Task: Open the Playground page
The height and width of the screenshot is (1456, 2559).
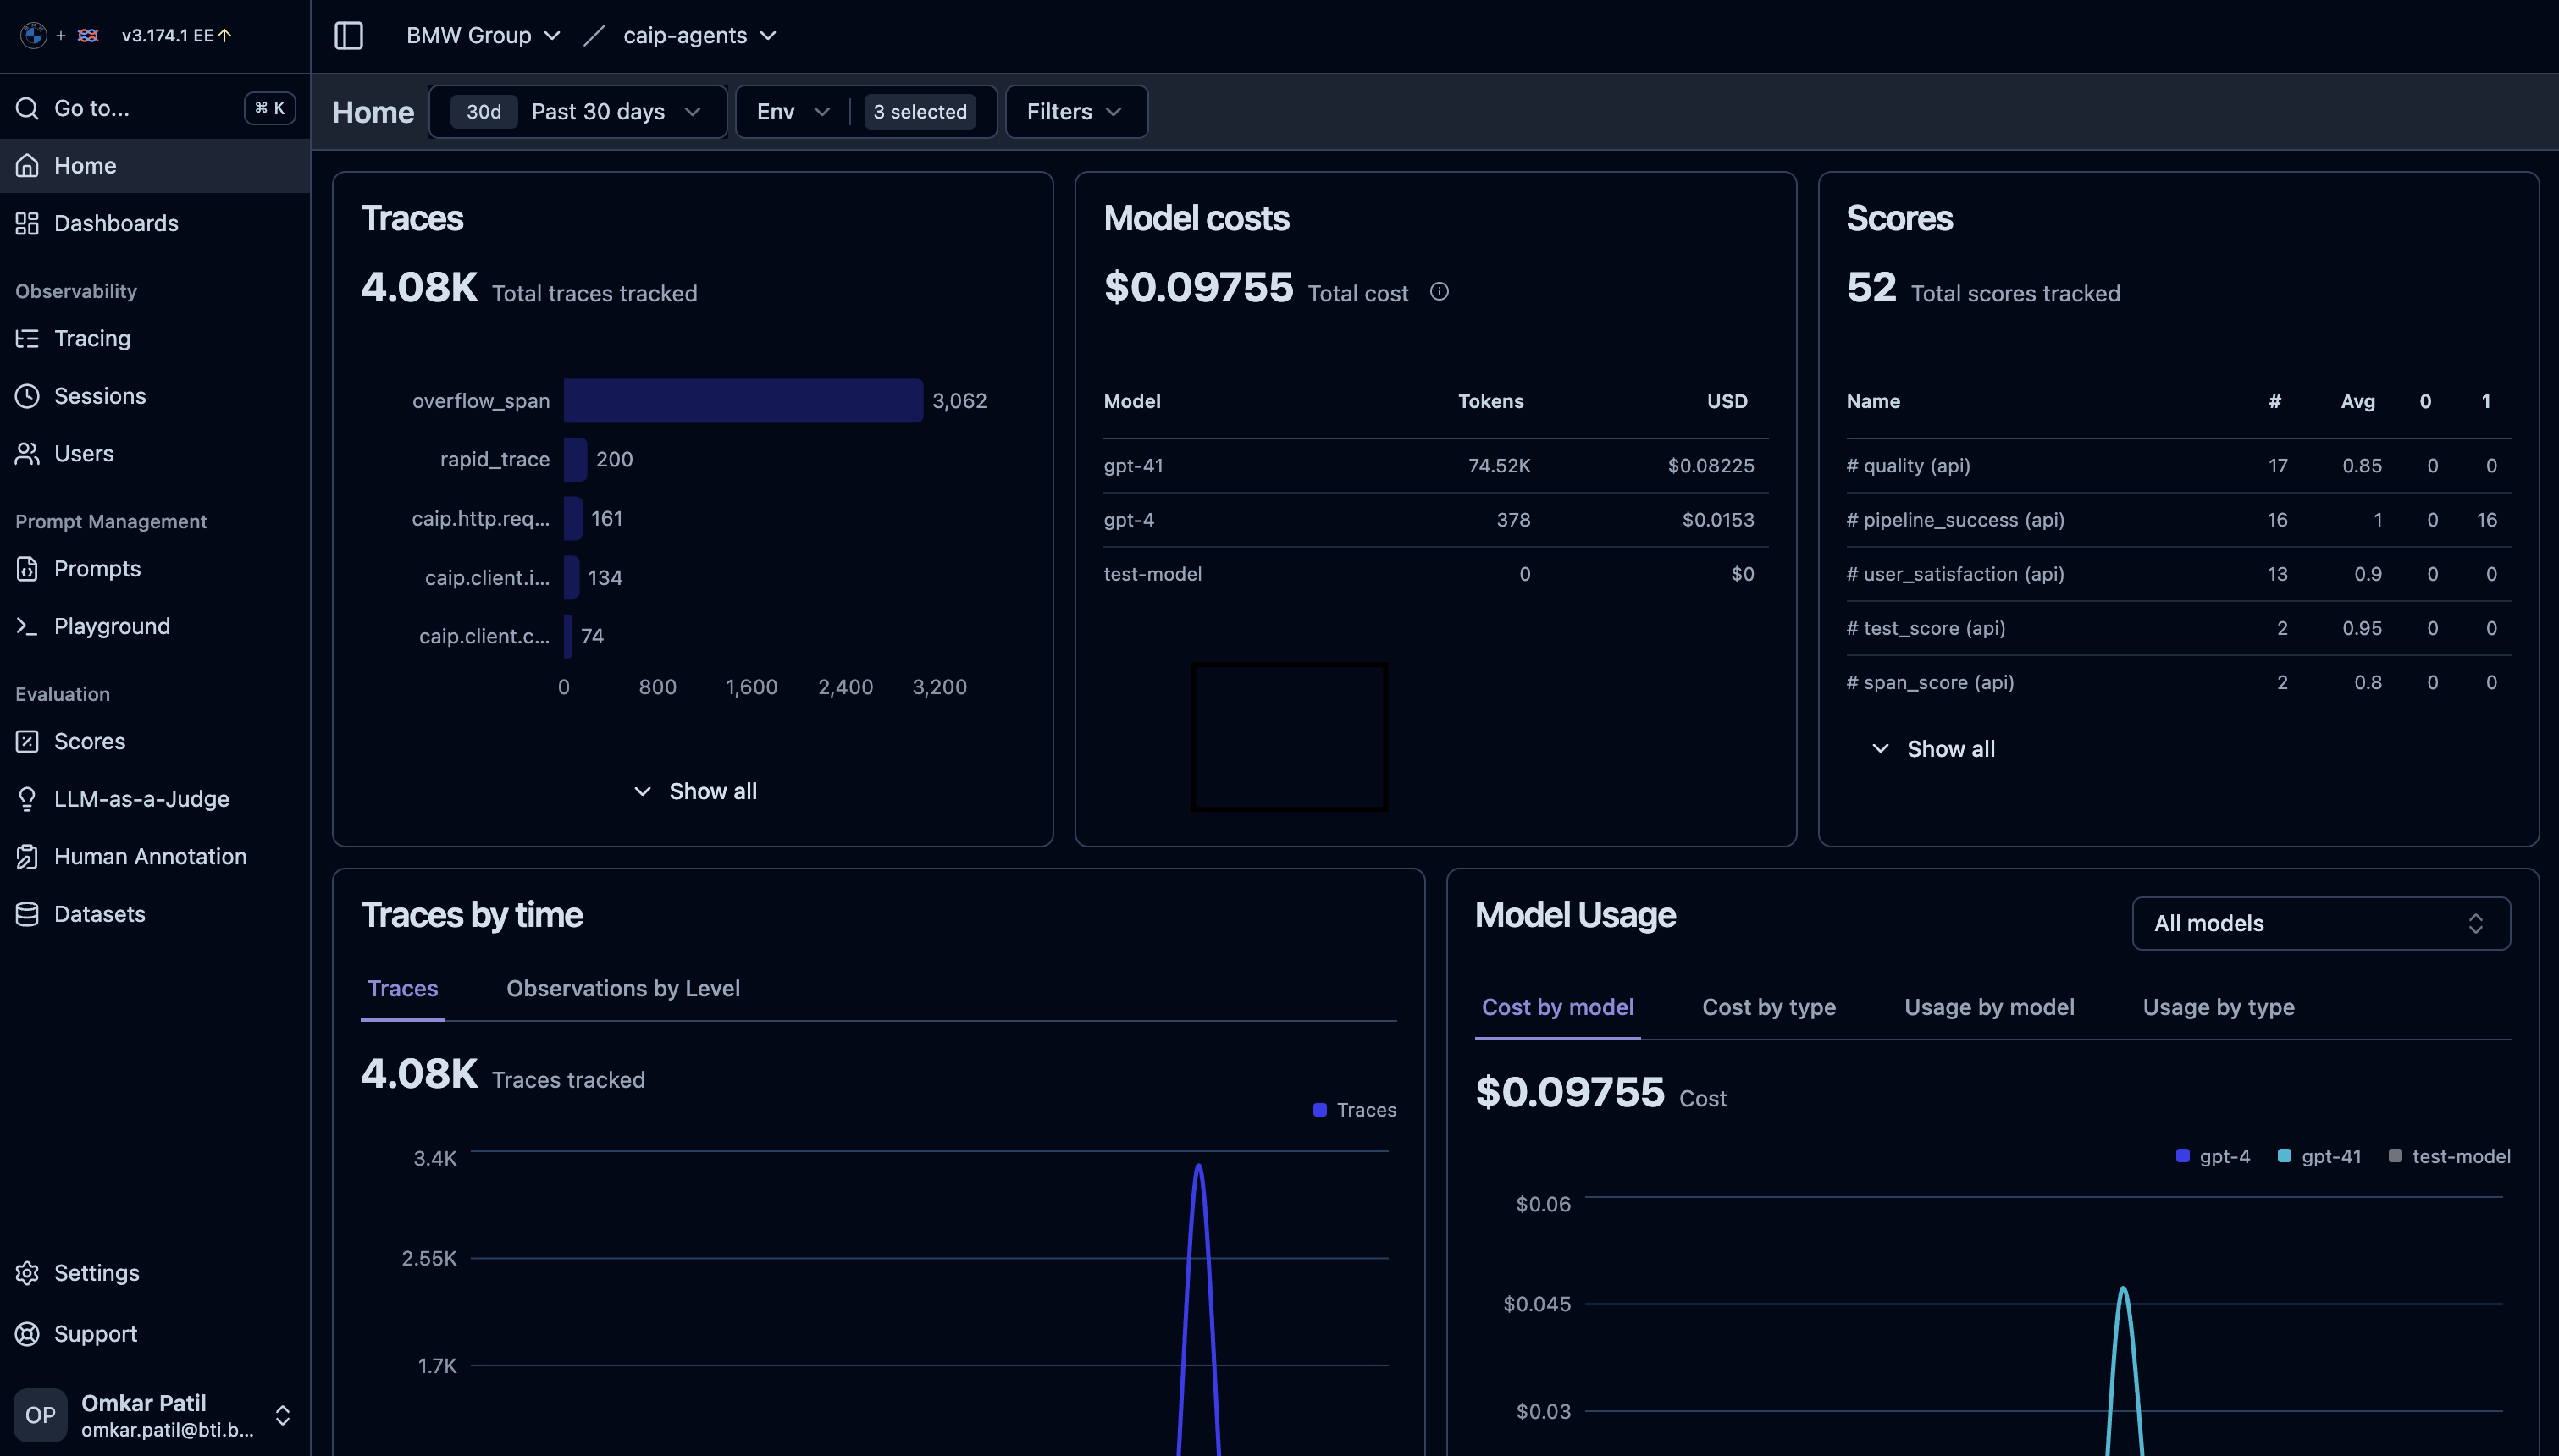Action: pyautogui.click(x=155, y=626)
